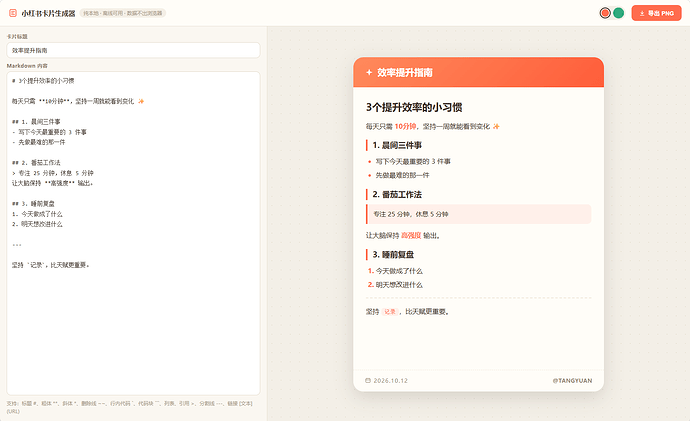Click the 纯本地 · 离线可用 info badge
Screen dimensions: 690x421
123,13
